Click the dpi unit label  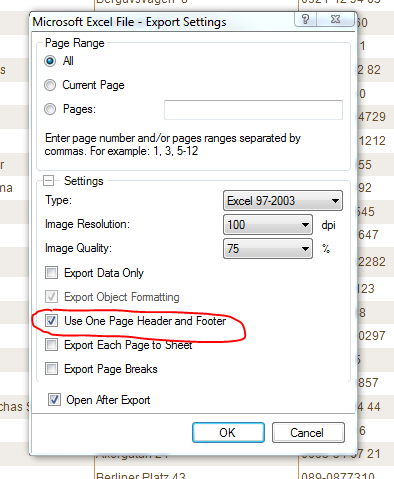click(328, 225)
